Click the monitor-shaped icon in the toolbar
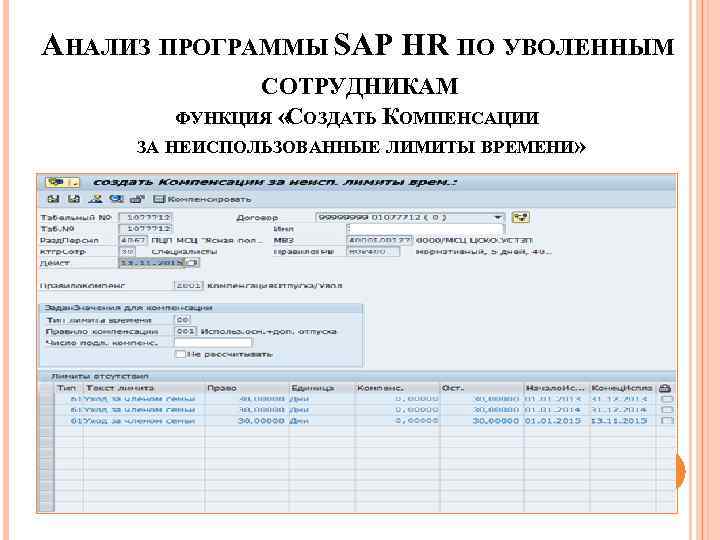This screenshot has height=540, width=720. pos(116,199)
